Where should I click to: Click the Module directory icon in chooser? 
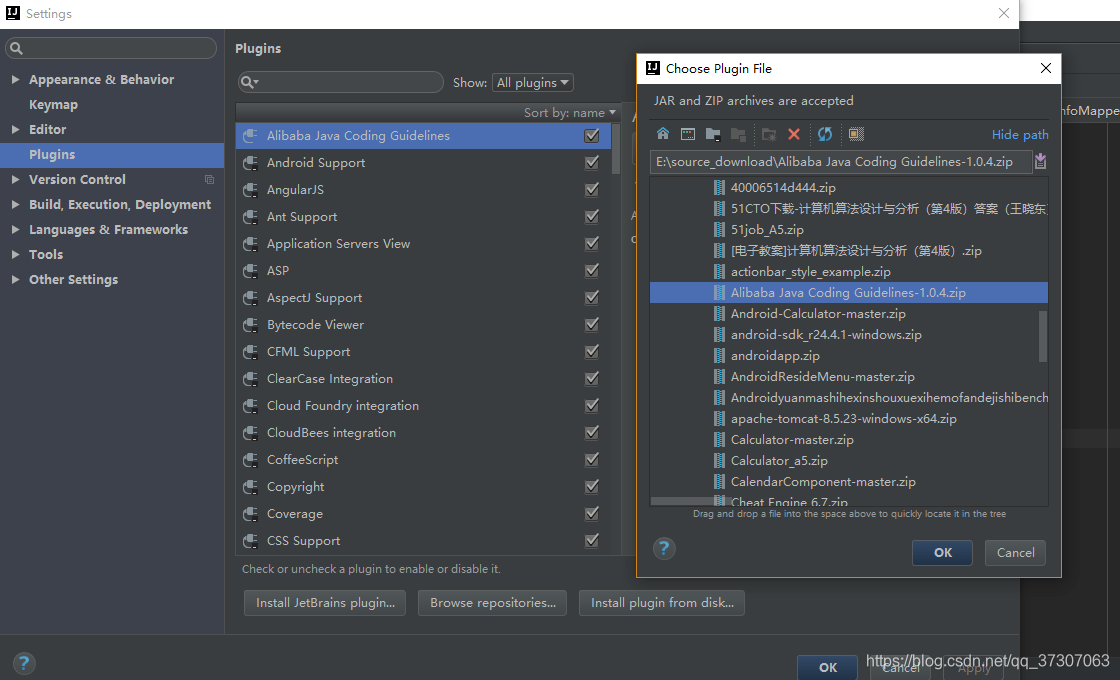coord(738,134)
